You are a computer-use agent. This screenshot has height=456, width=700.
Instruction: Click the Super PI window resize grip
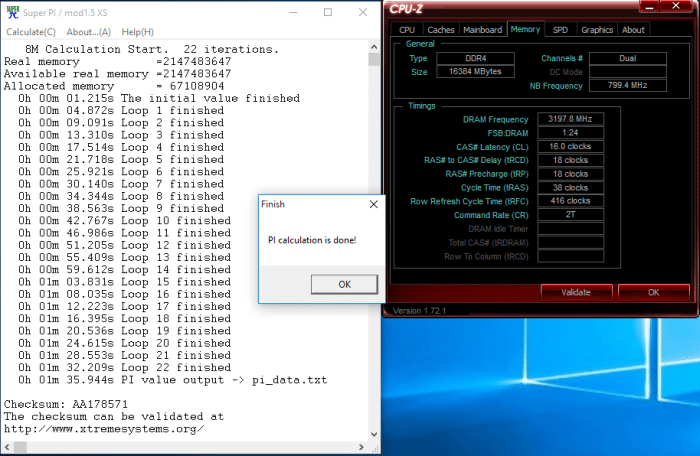[x=375, y=448]
